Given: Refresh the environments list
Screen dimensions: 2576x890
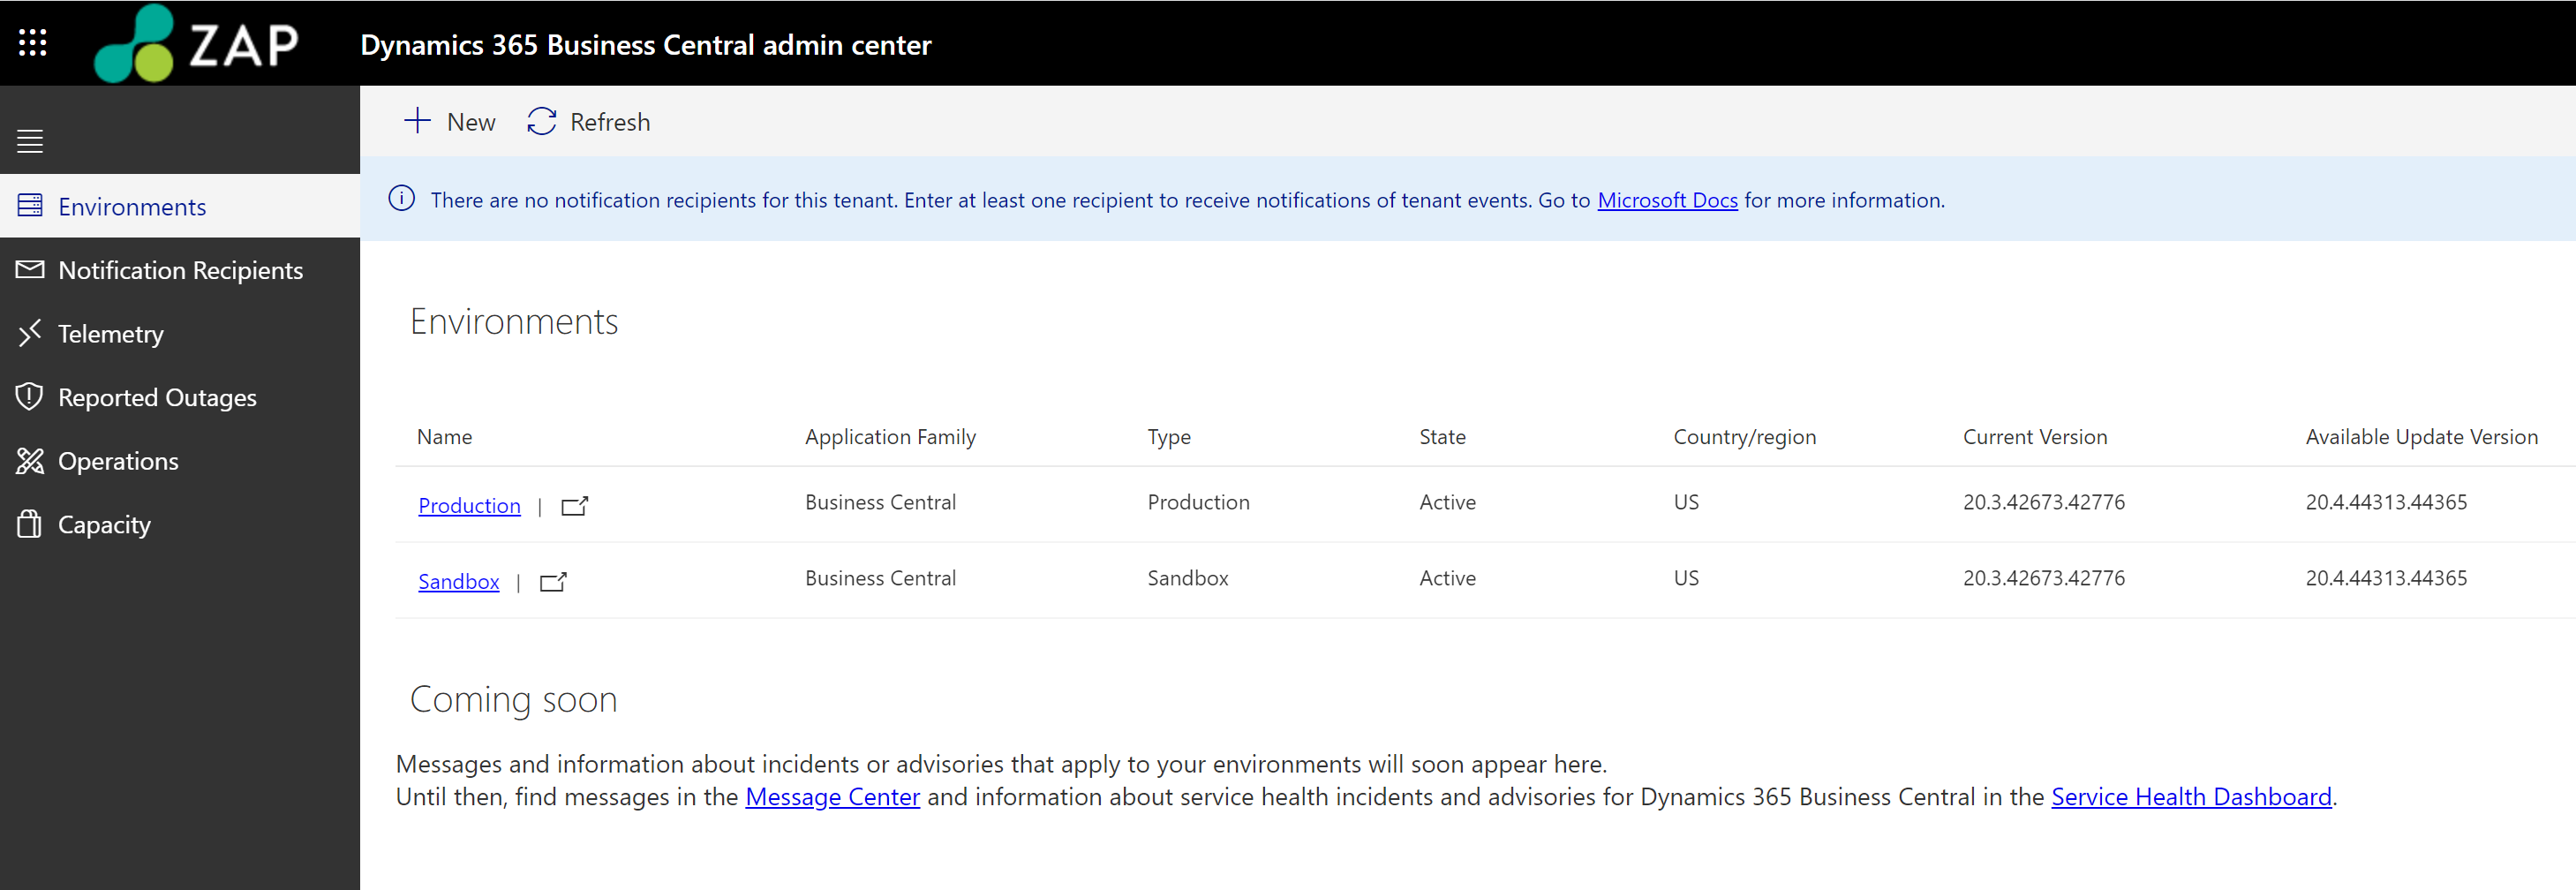Looking at the screenshot, I should coord(589,121).
